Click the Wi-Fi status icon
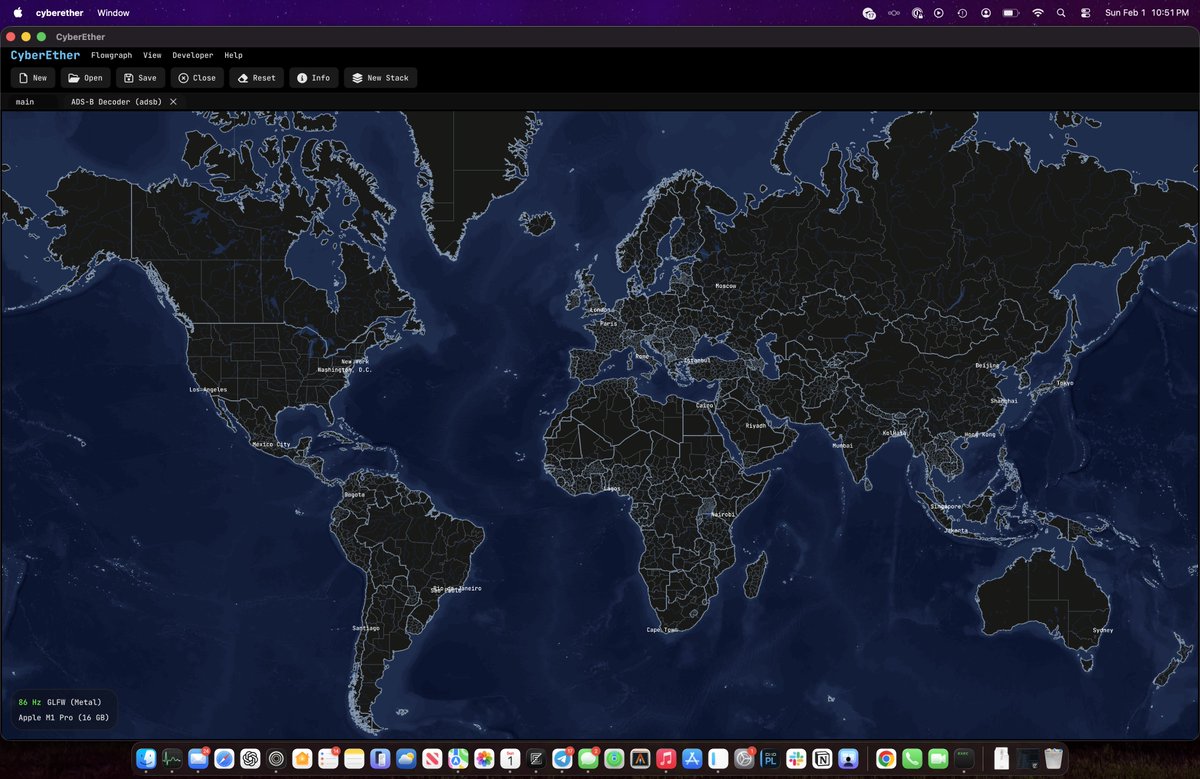This screenshot has height=779, width=1200. (x=1037, y=13)
